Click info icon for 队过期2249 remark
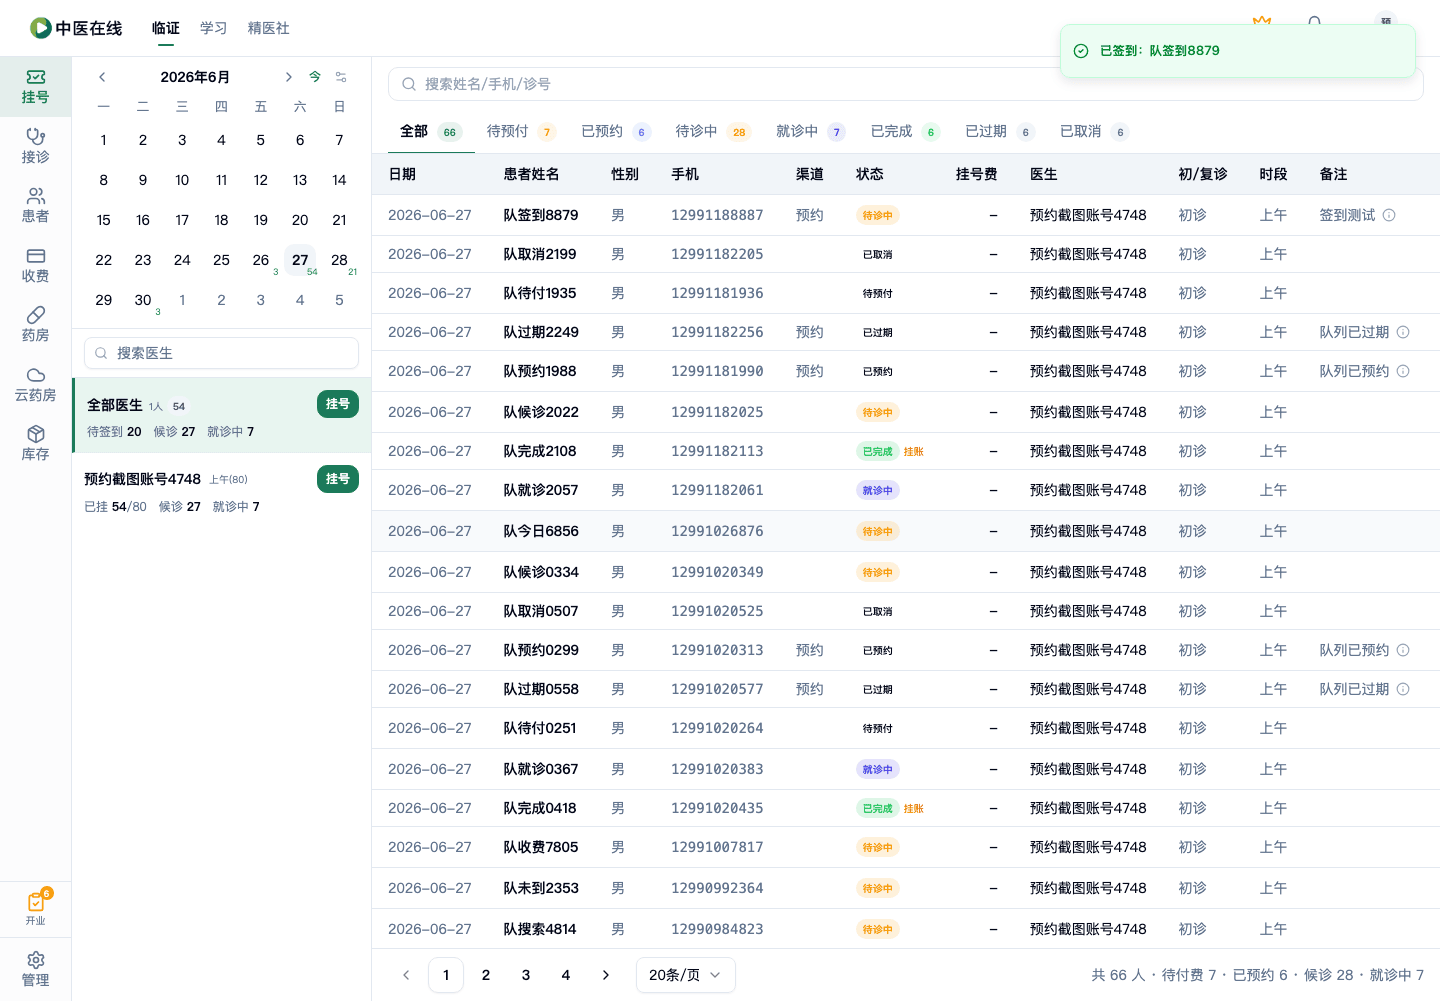This screenshot has height=1001, width=1440. coord(1403,332)
